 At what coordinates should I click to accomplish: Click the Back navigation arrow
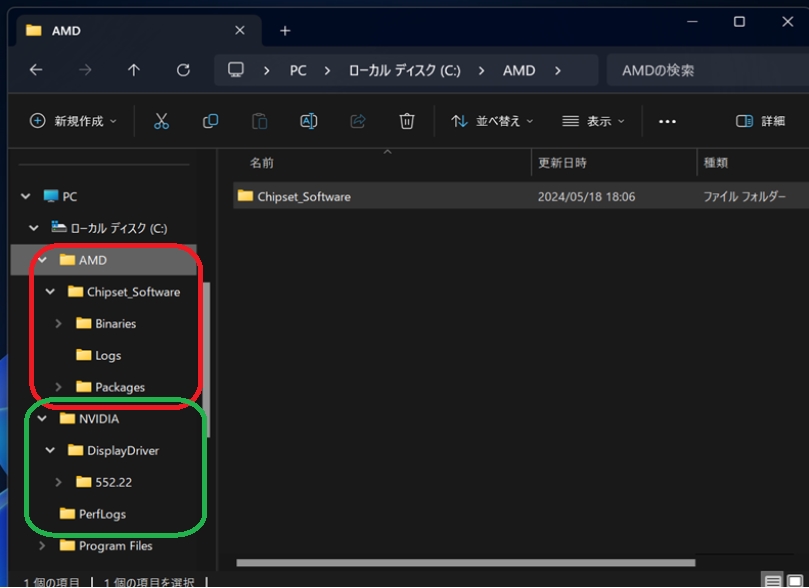tap(36, 70)
